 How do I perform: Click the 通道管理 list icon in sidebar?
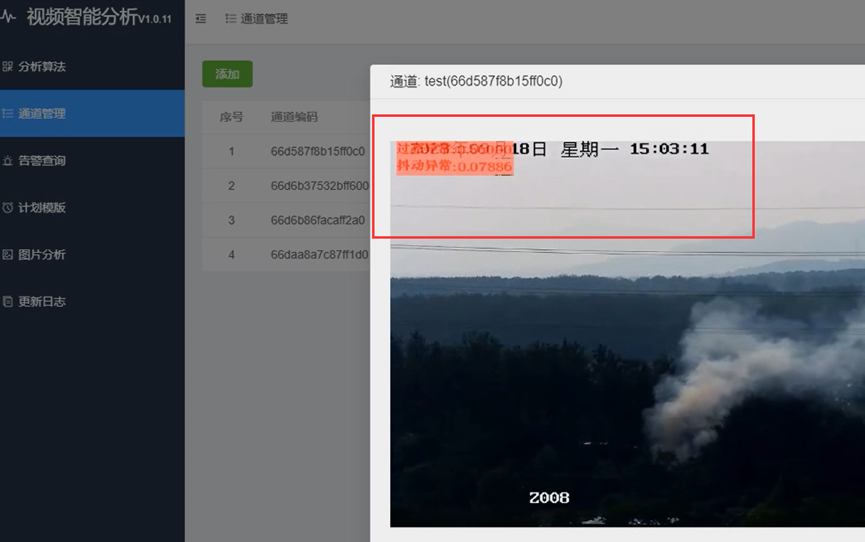[x=8, y=113]
